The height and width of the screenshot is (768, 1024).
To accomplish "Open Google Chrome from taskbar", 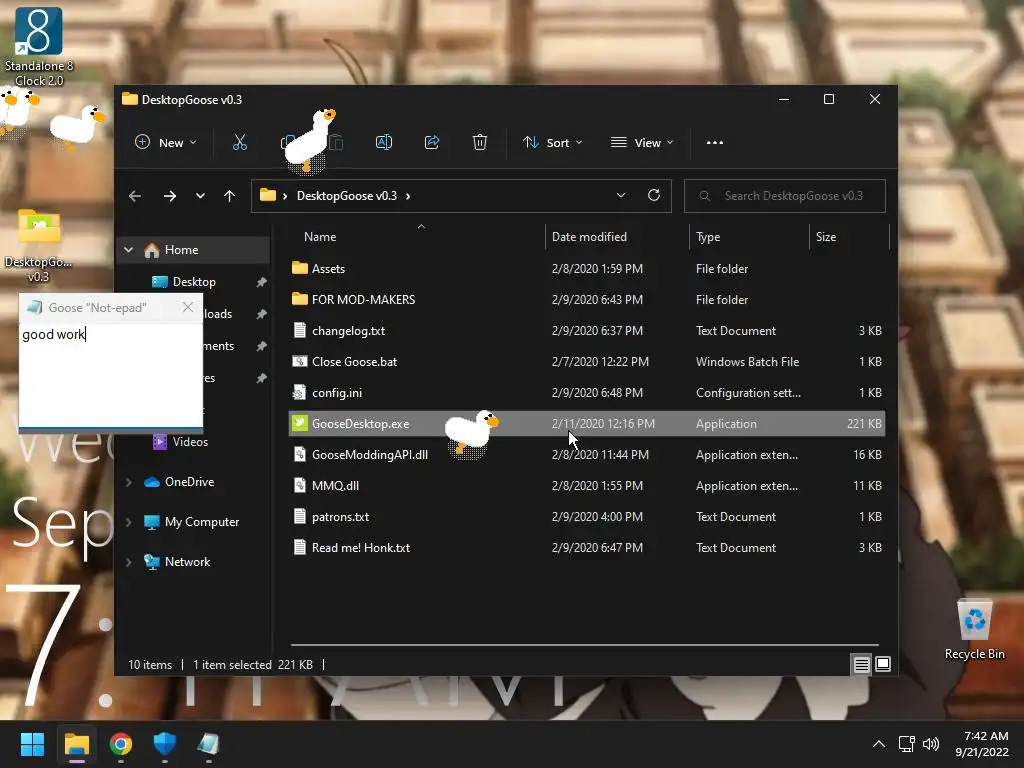I will 121,744.
